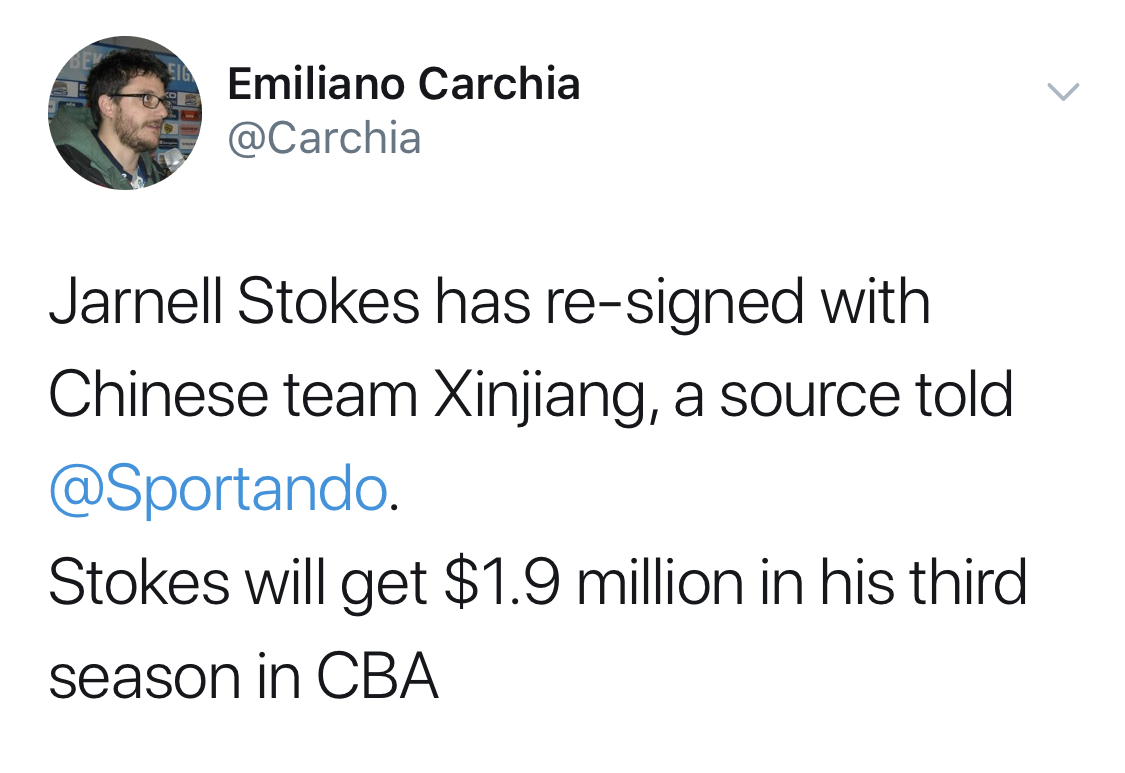Click the words Chinese team

pos(233,395)
